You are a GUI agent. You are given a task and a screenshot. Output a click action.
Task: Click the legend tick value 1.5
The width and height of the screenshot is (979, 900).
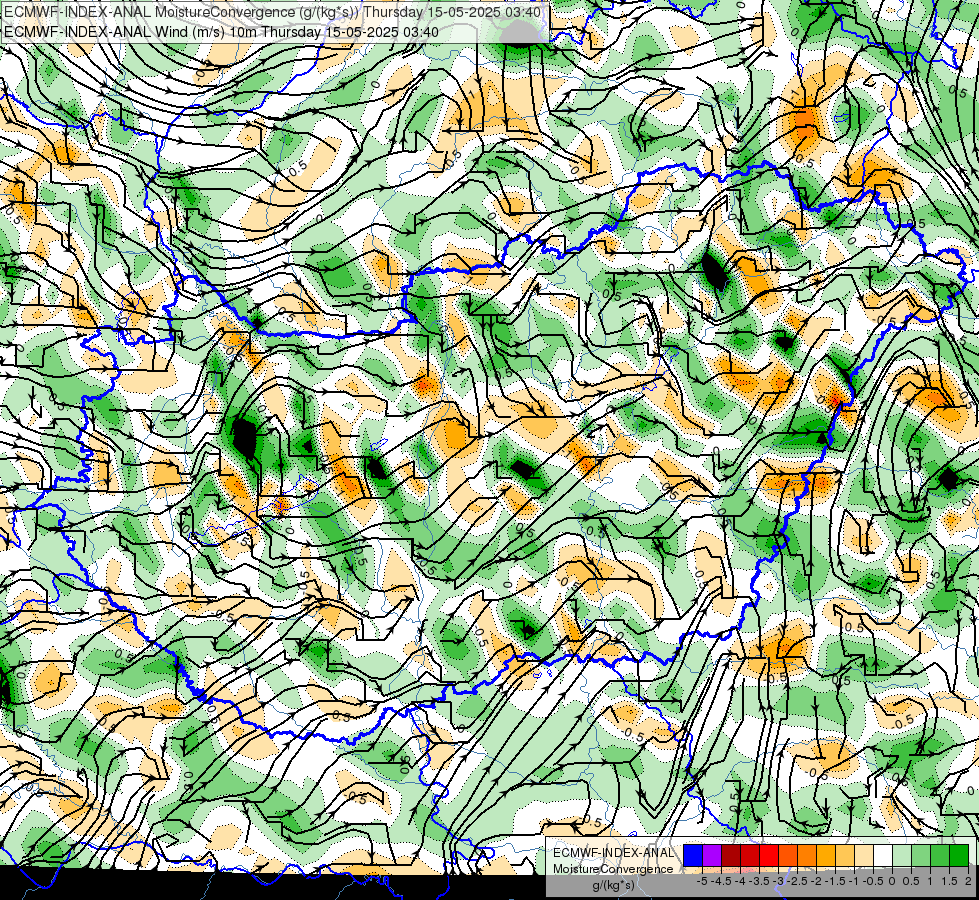coord(949,881)
